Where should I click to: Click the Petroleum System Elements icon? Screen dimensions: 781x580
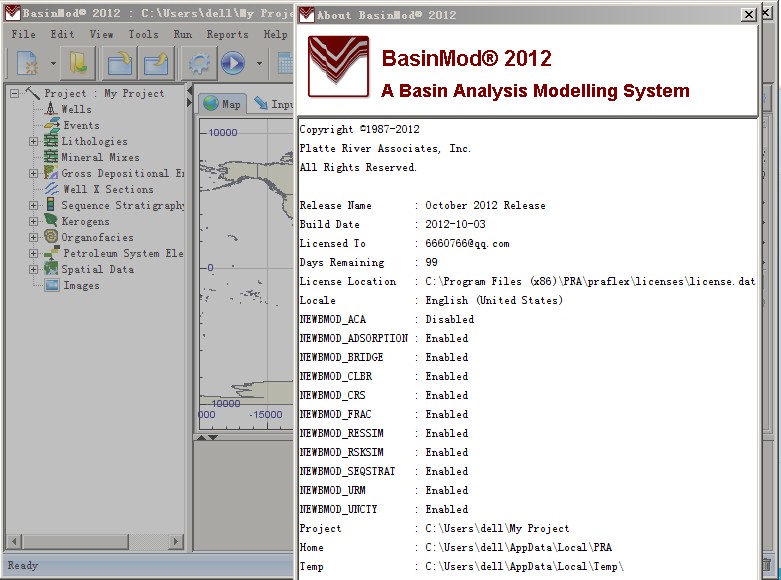click(x=51, y=253)
